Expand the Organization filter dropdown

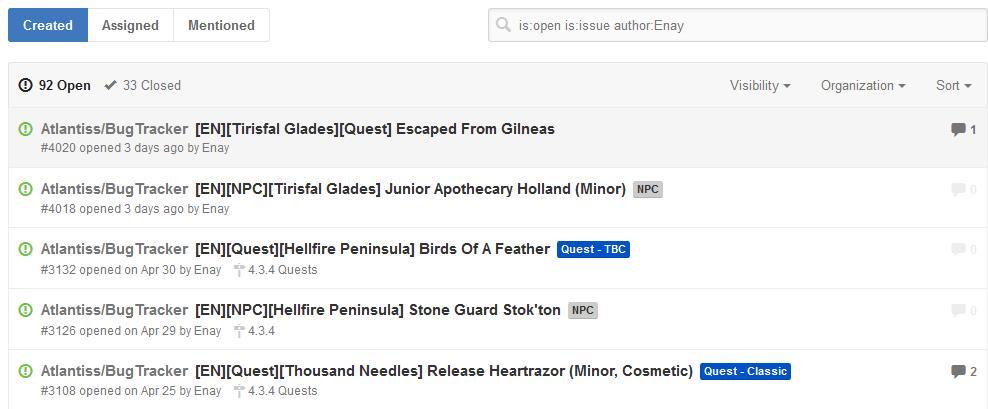click(863, 85)
